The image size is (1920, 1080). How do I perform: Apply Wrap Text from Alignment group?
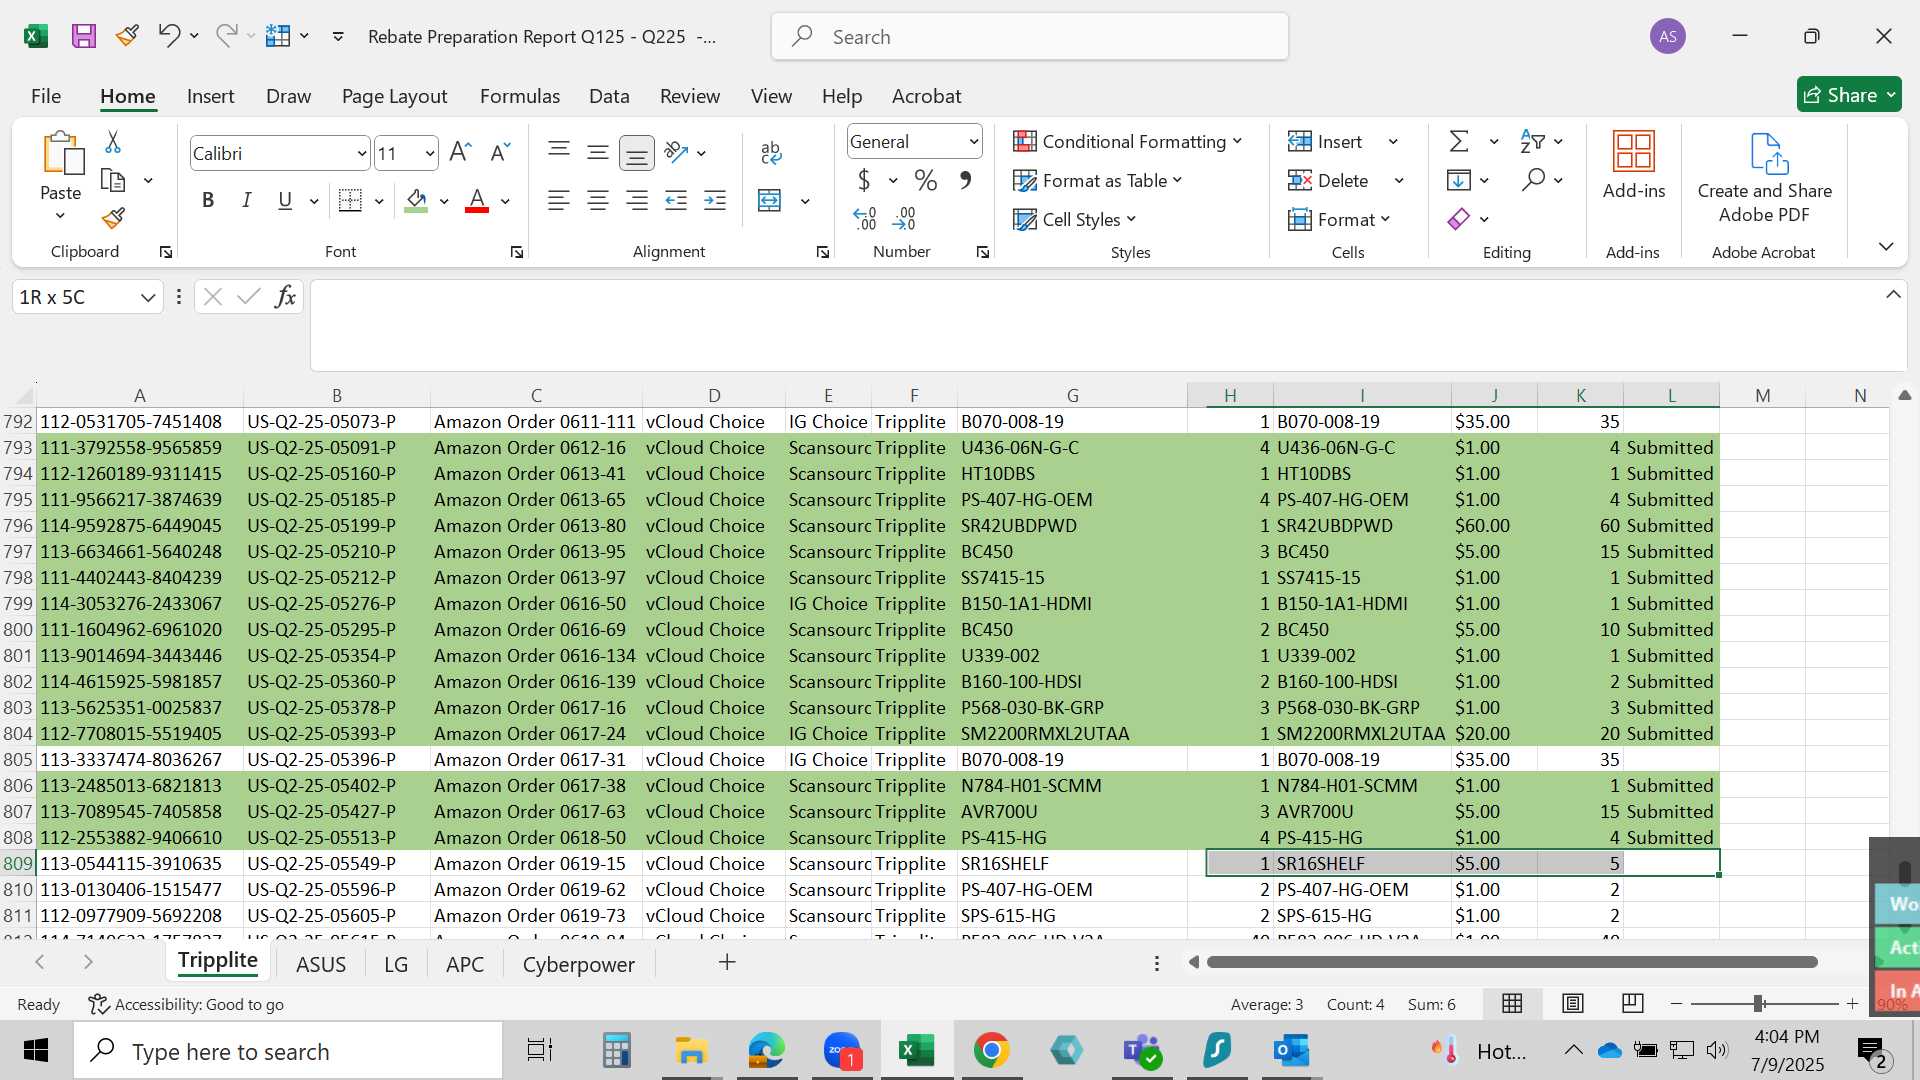coord(771,153)
